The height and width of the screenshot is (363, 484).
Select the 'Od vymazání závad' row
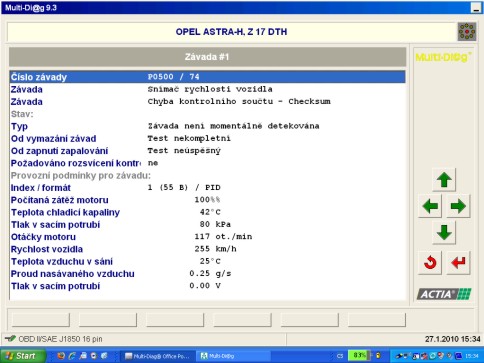pos(208,139)
